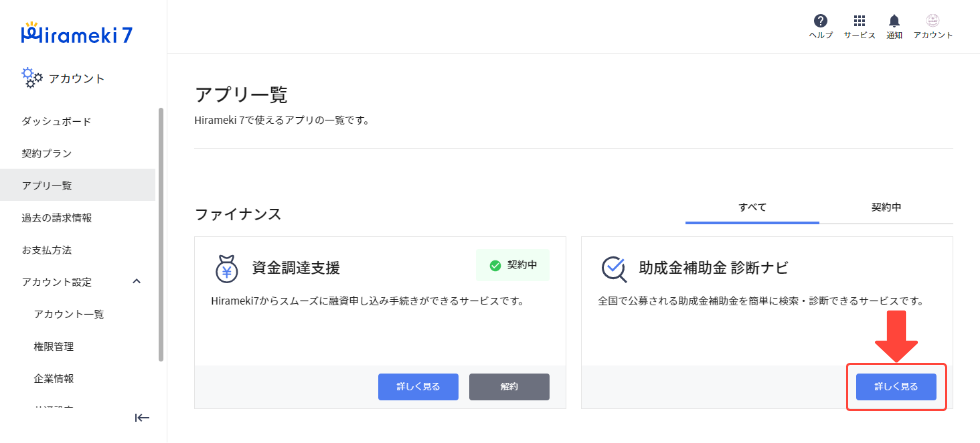
Task: Click 解約 button for 資金調達支援
Action: tap(509, 387)
